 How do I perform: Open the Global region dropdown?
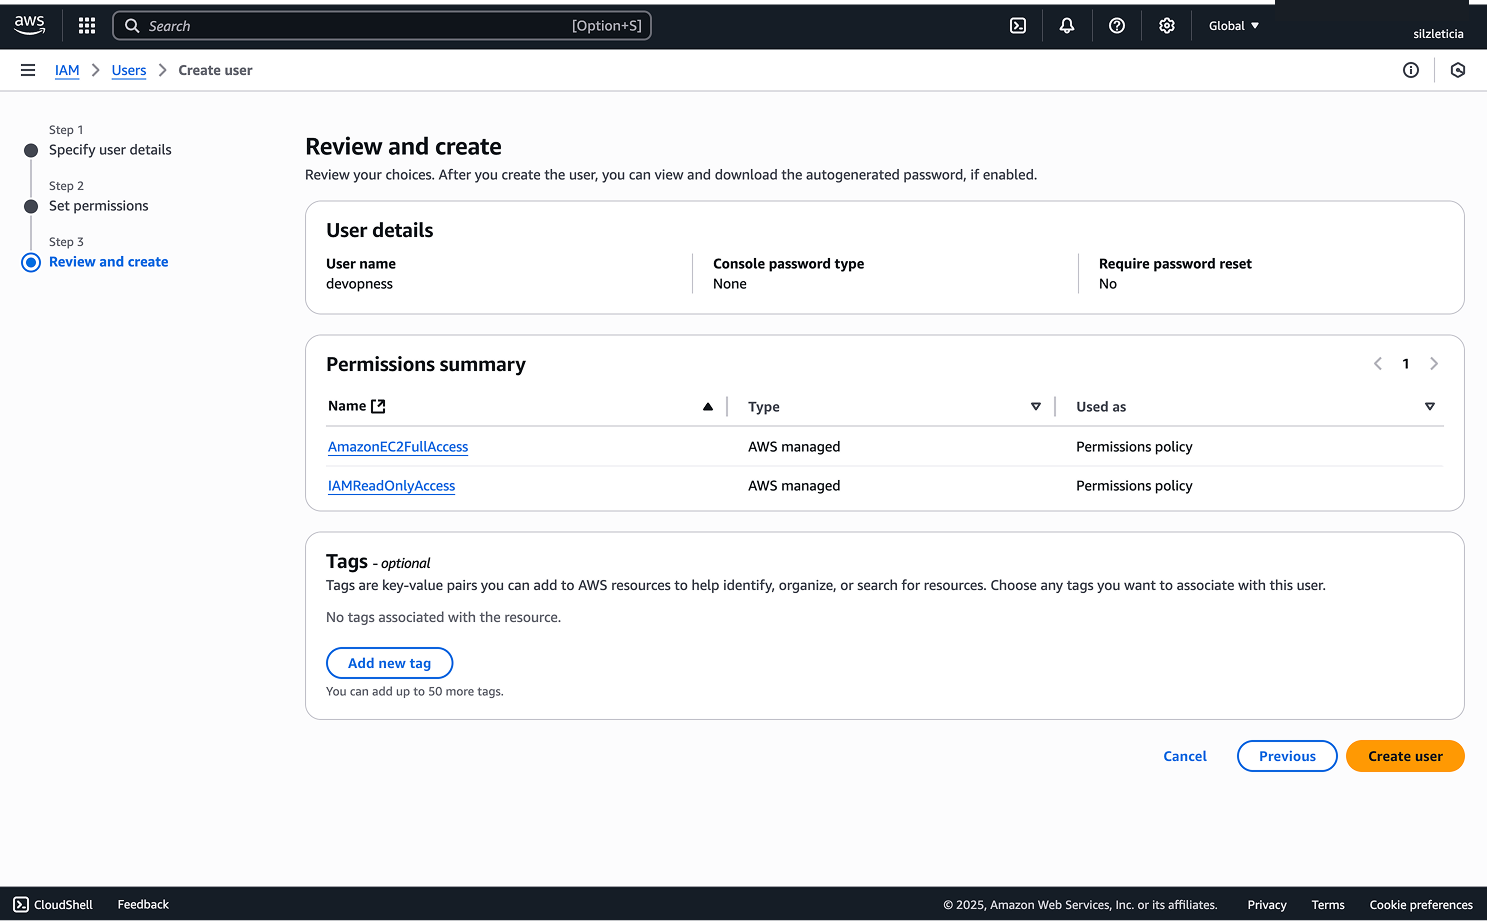coord(1233,25)
